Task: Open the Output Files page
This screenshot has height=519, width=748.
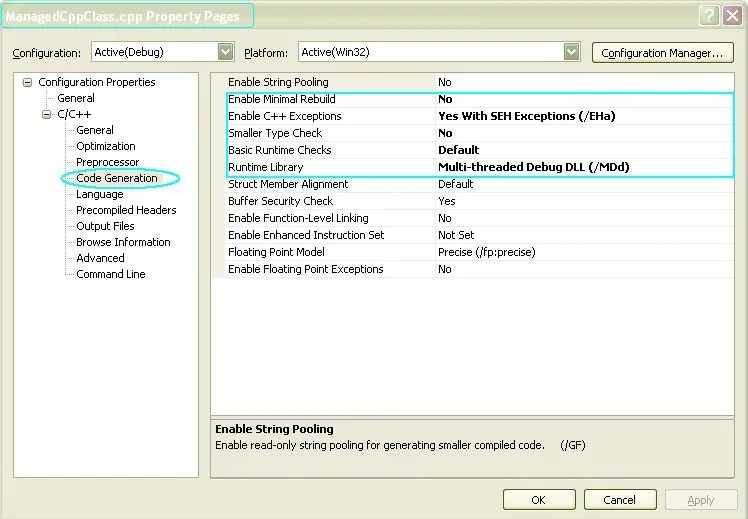Action: tap(105, 226)
